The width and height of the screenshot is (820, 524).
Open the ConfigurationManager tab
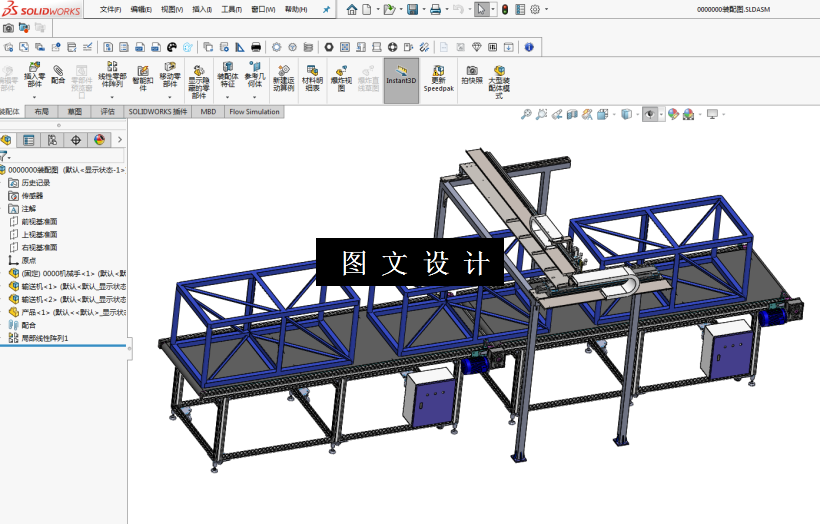pyautogui.click(x=52, y=140)
